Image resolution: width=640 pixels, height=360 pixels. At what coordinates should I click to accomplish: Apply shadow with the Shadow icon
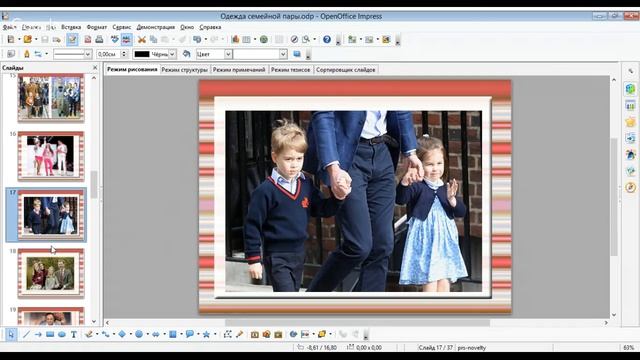click(x=297, y=54)
